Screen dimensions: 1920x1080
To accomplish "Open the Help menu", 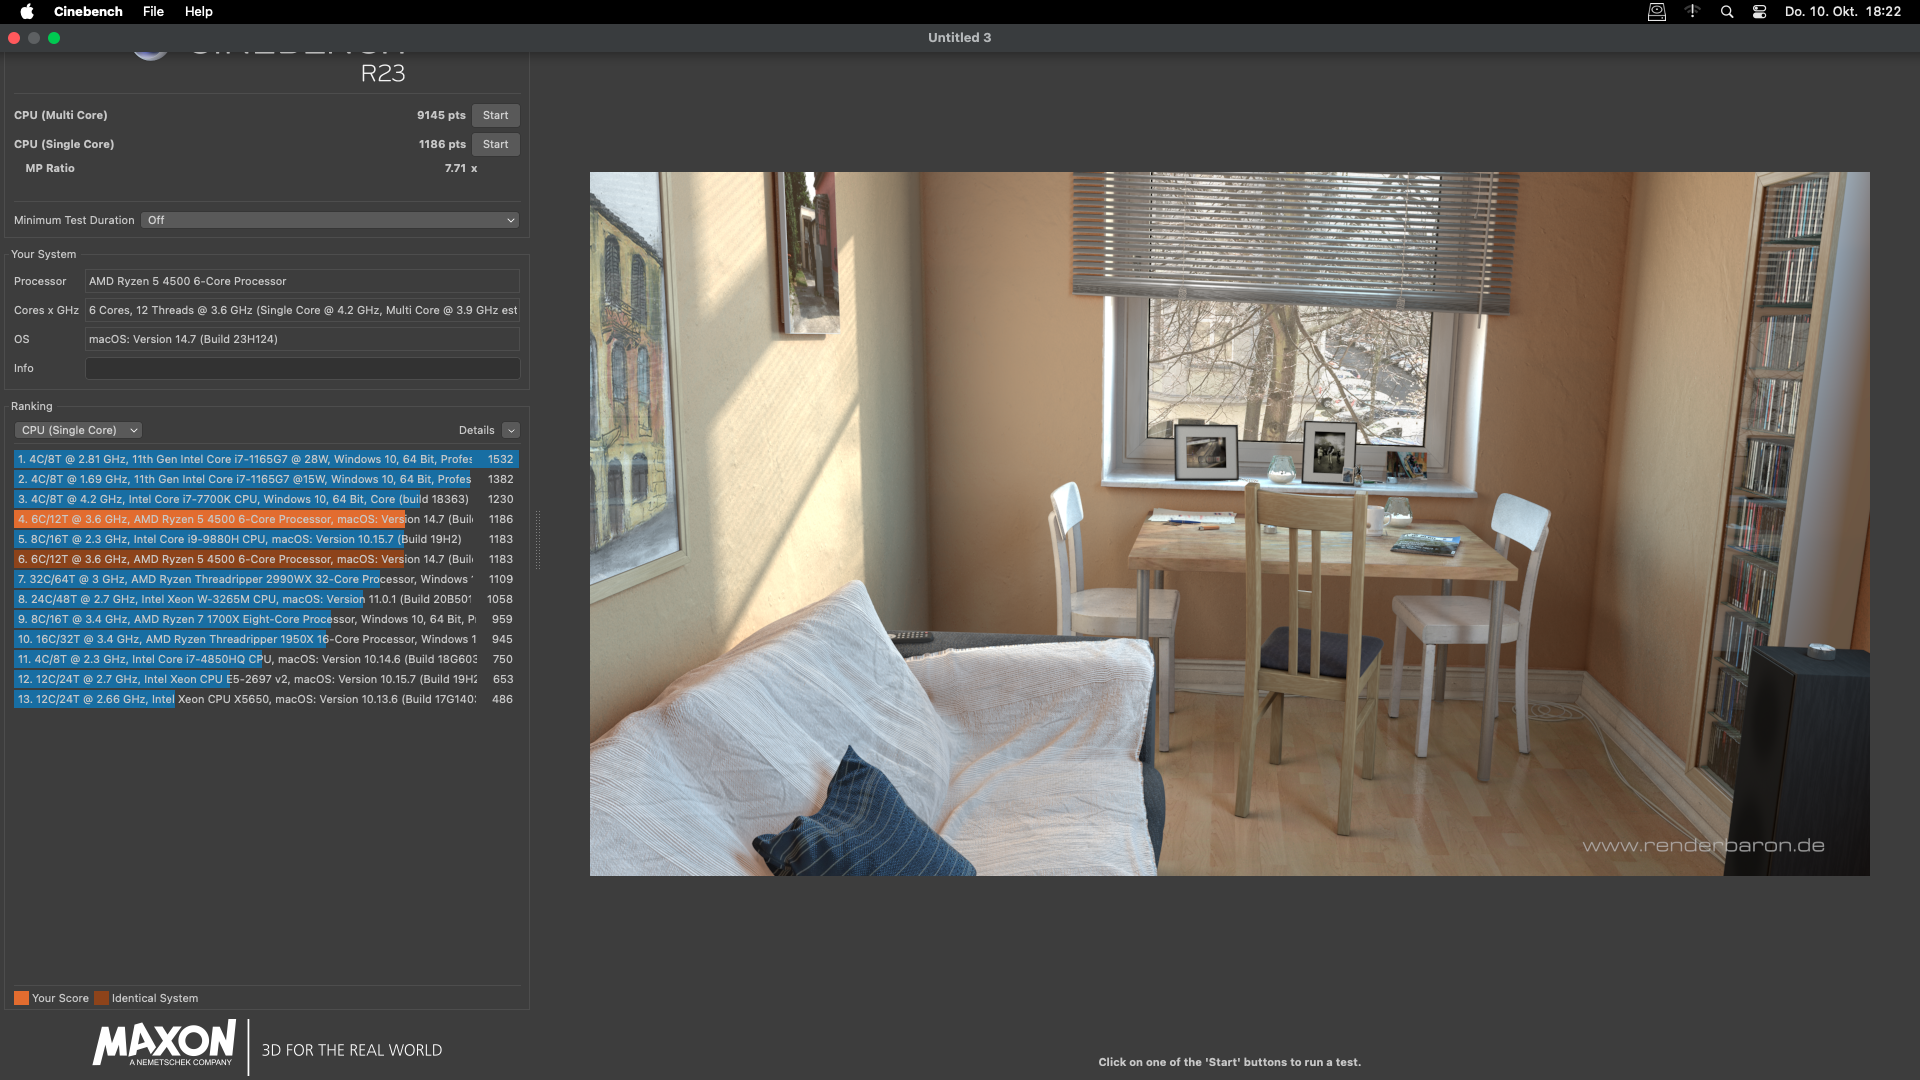I will (198, 12).
